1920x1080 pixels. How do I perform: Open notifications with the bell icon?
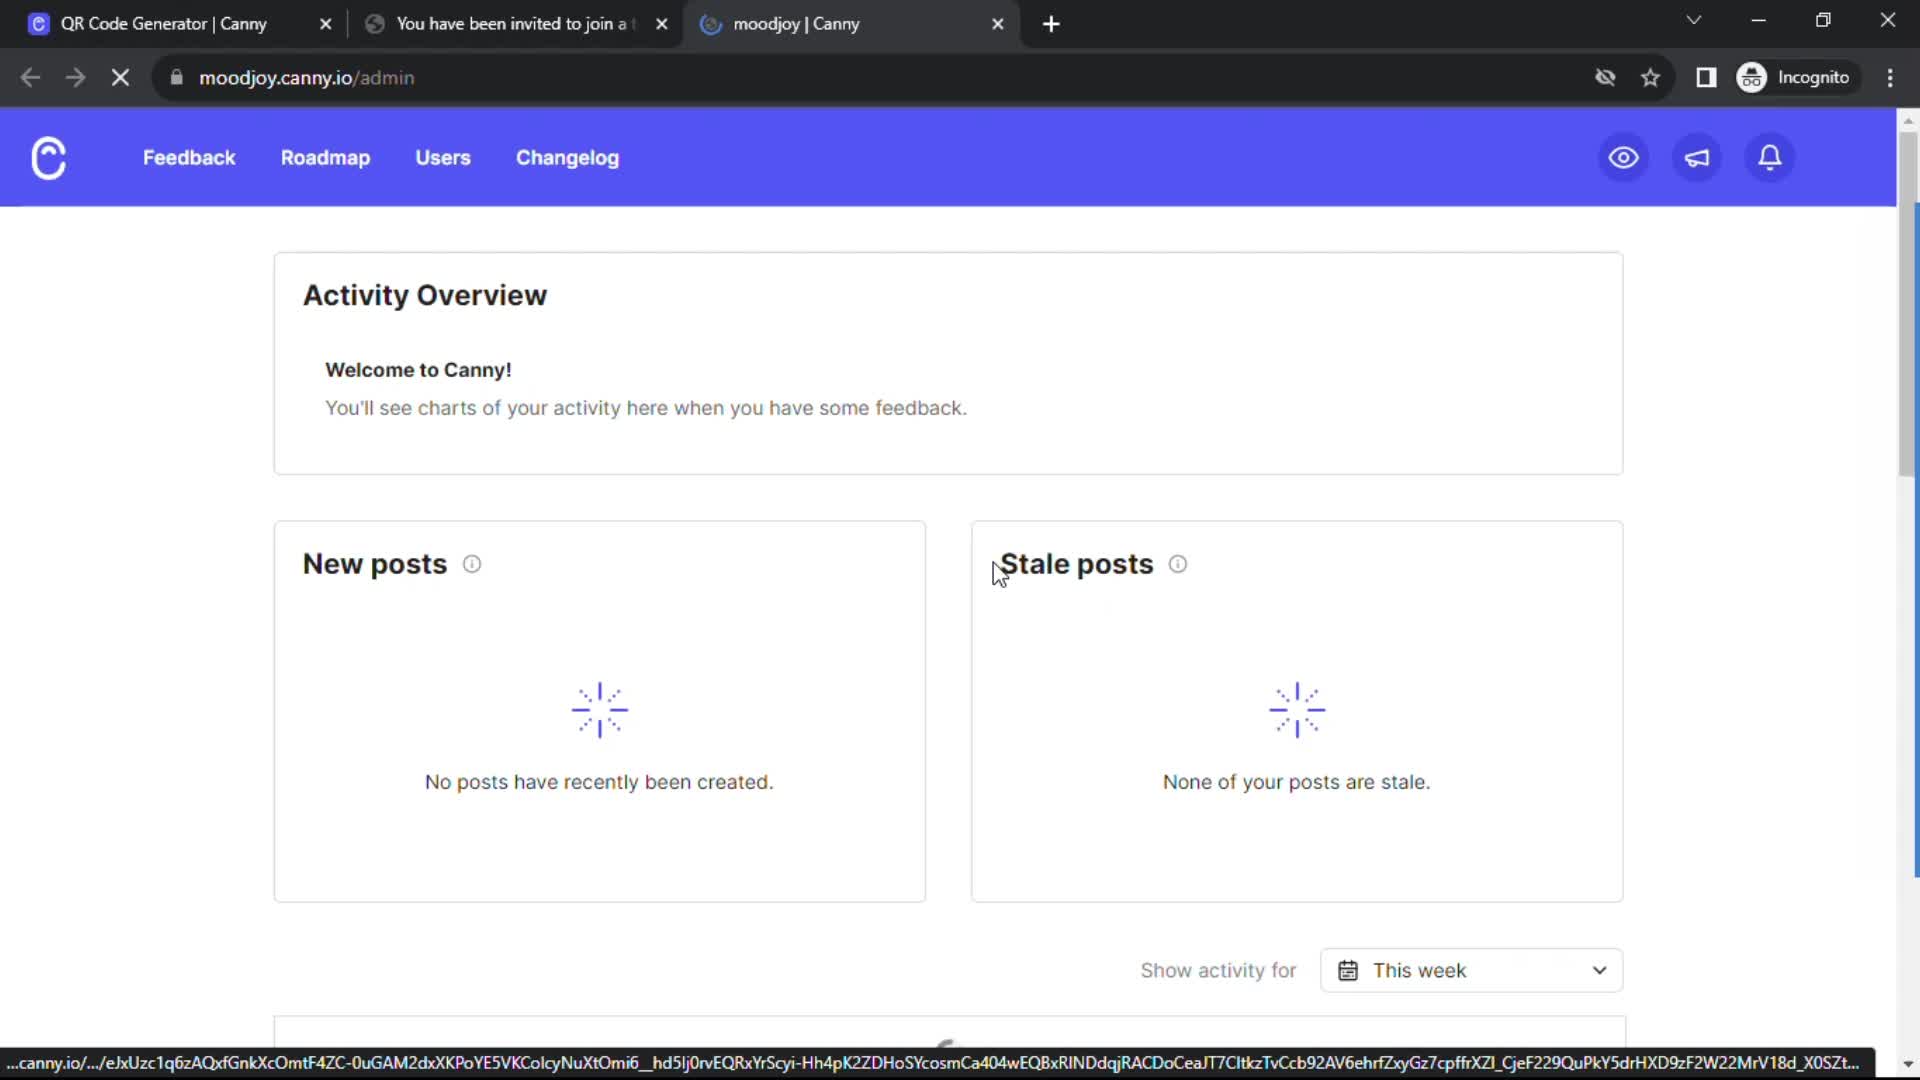pos(1769,157)
